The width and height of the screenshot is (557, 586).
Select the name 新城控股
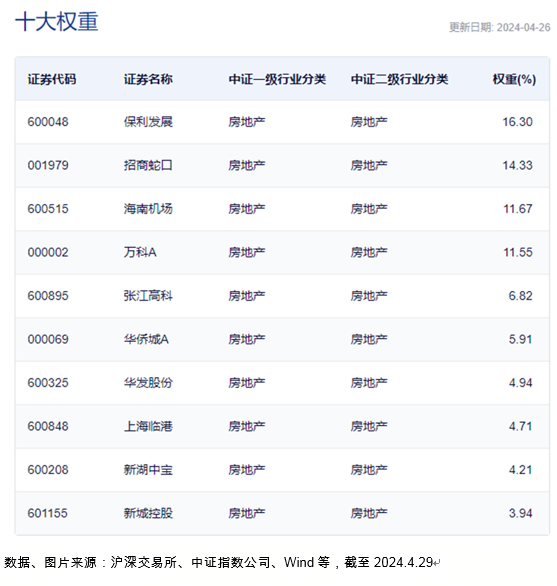148,513
